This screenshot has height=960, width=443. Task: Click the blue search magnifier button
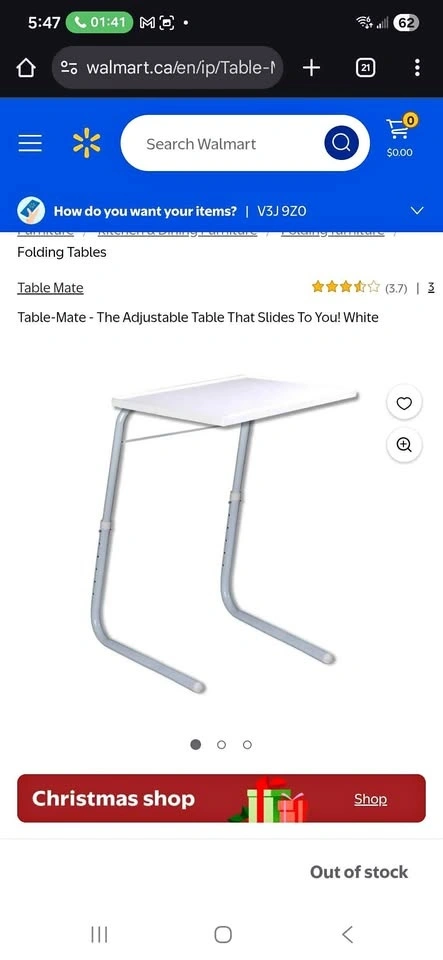coord(341,143)
